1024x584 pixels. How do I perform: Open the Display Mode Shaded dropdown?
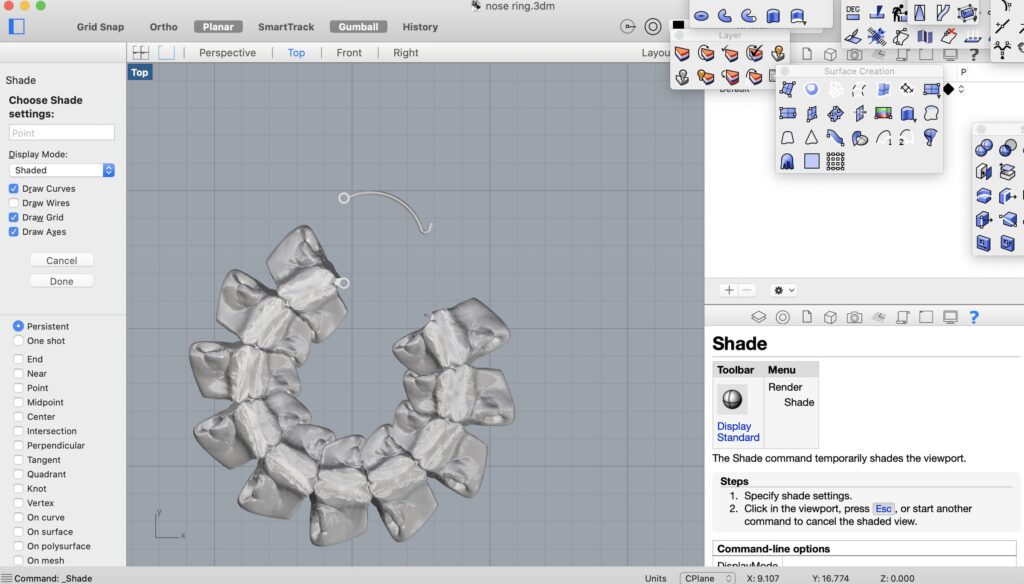point(62,170)
